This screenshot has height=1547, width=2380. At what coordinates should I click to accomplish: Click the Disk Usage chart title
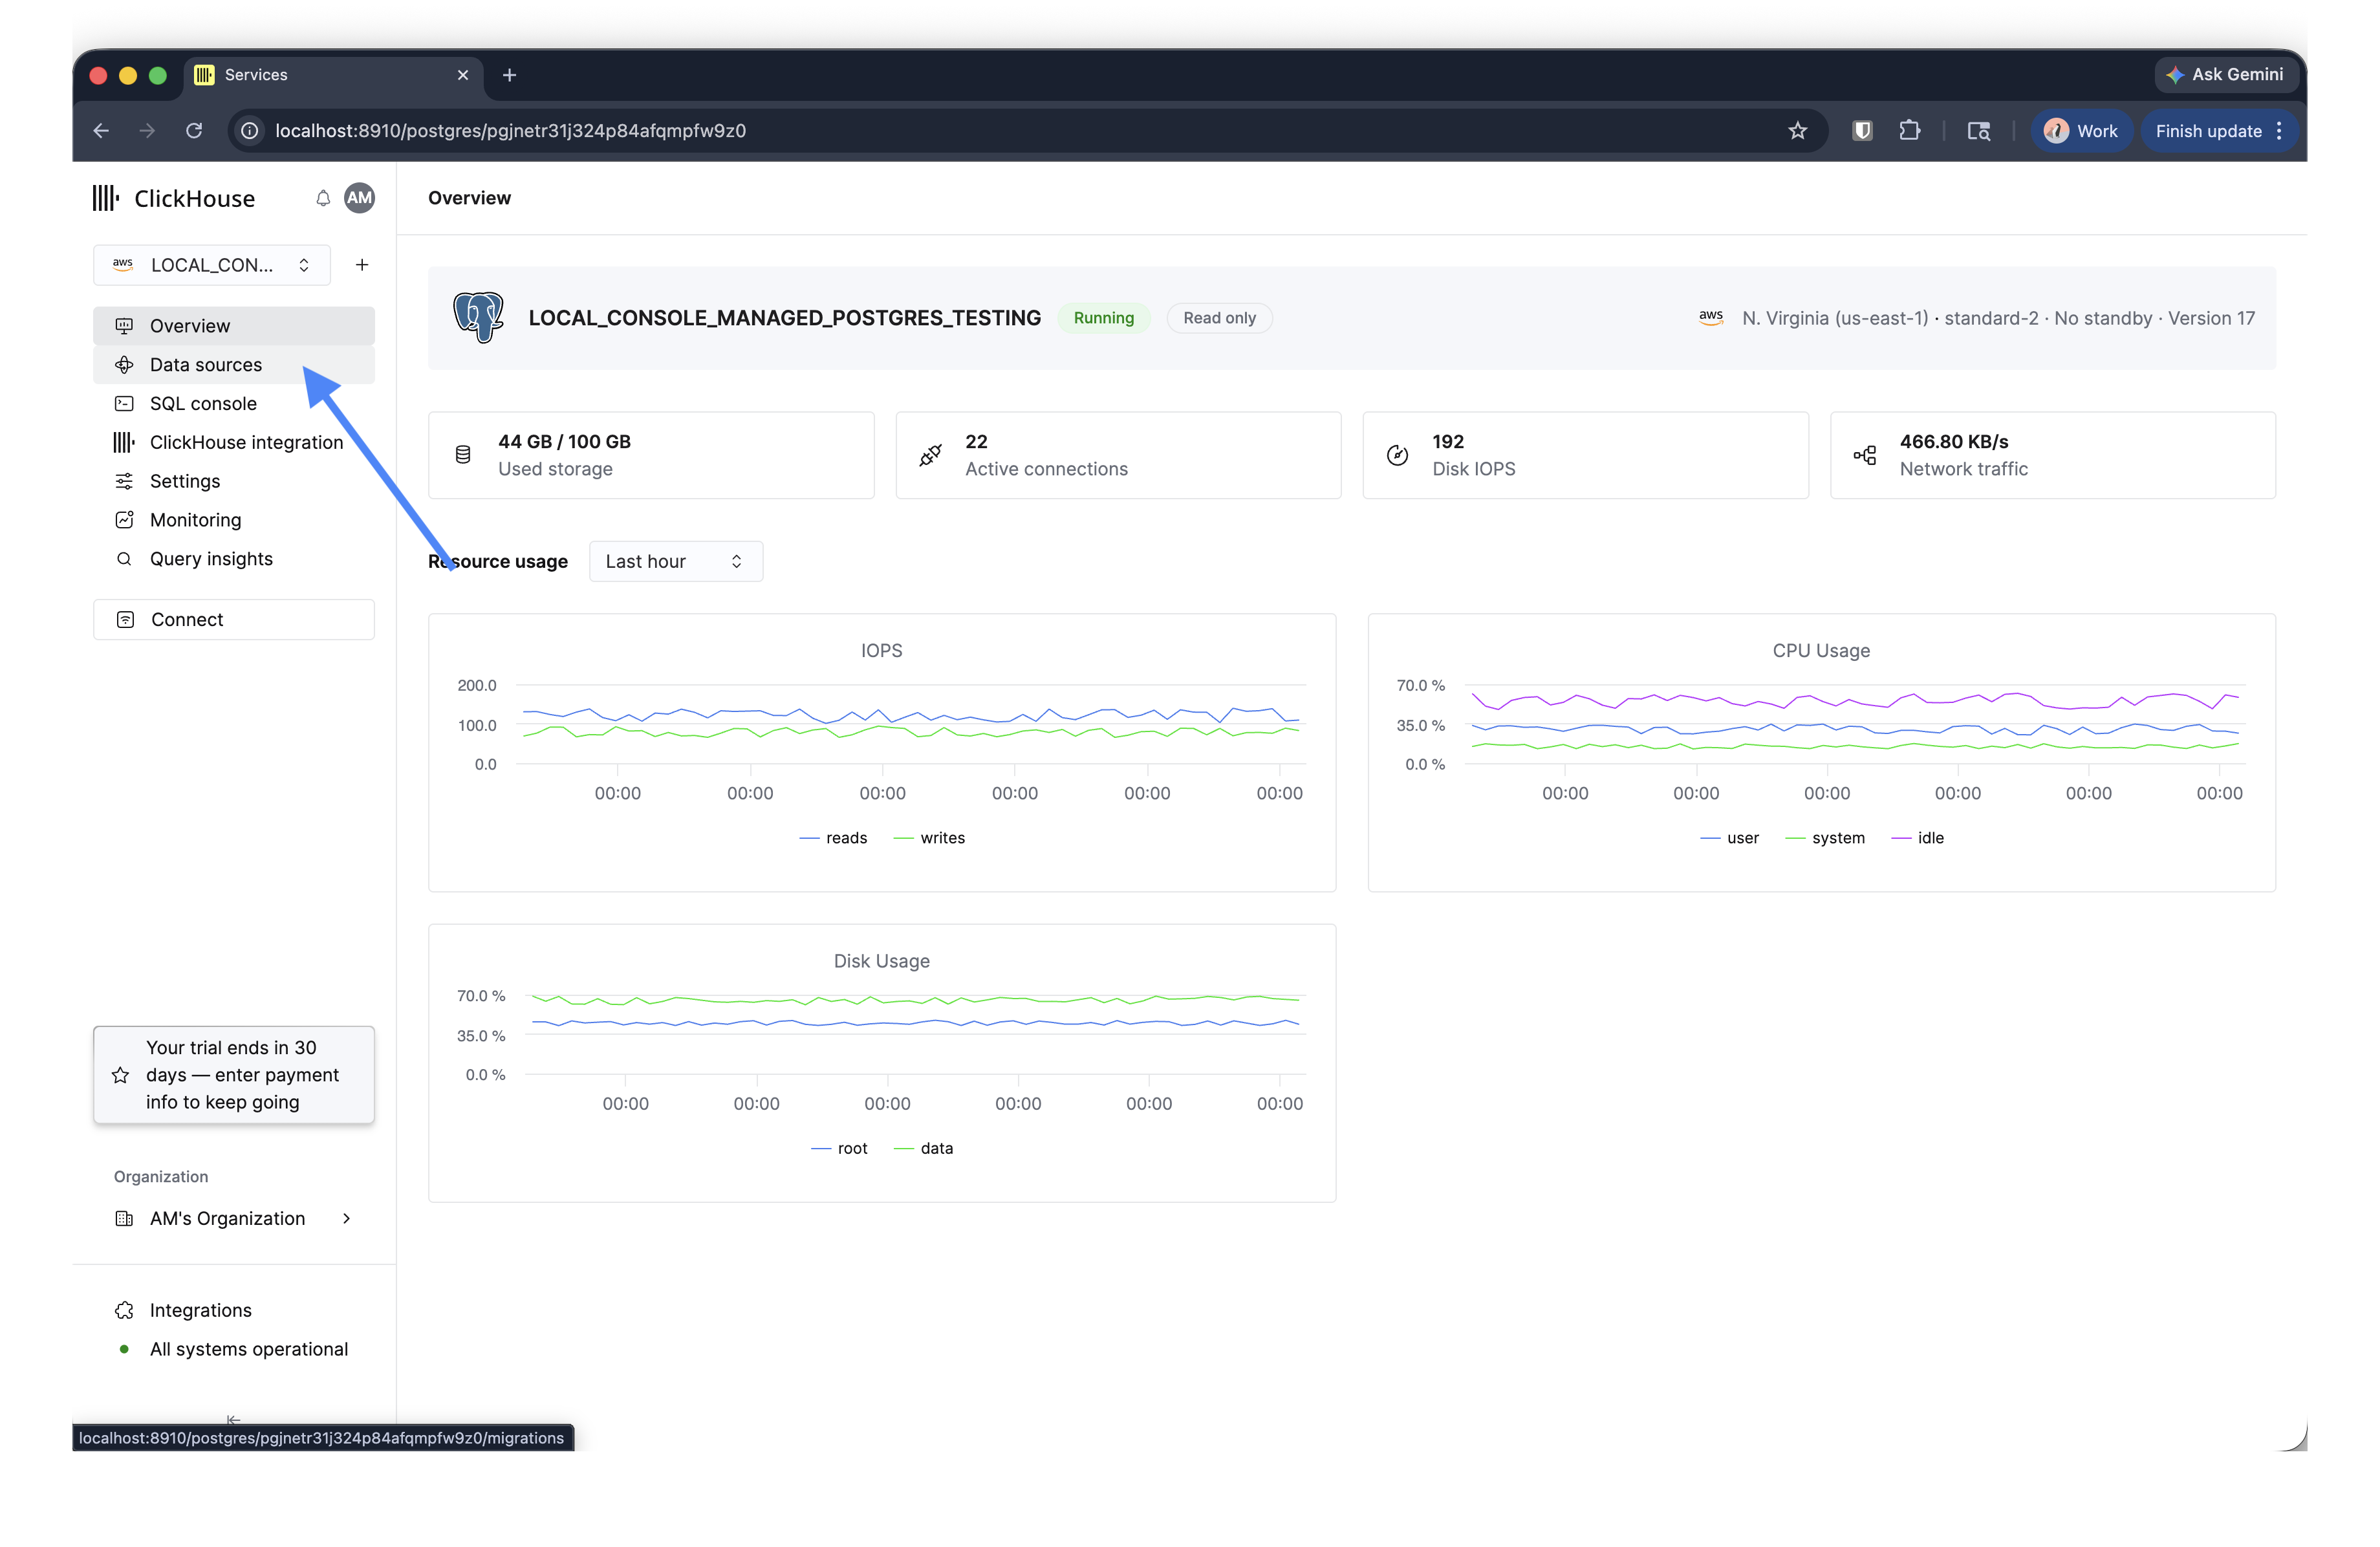(x=882, y=961)
